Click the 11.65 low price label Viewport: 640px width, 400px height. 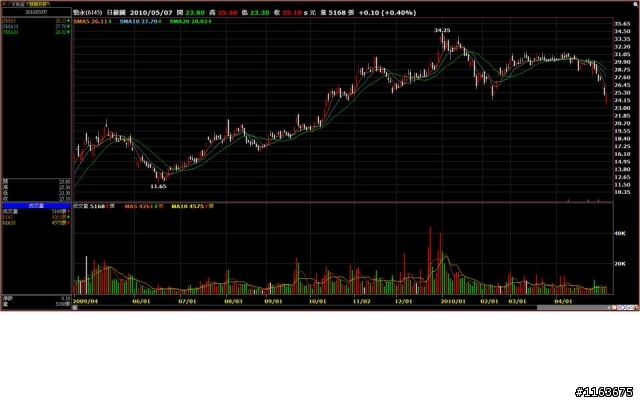[158, 187]
